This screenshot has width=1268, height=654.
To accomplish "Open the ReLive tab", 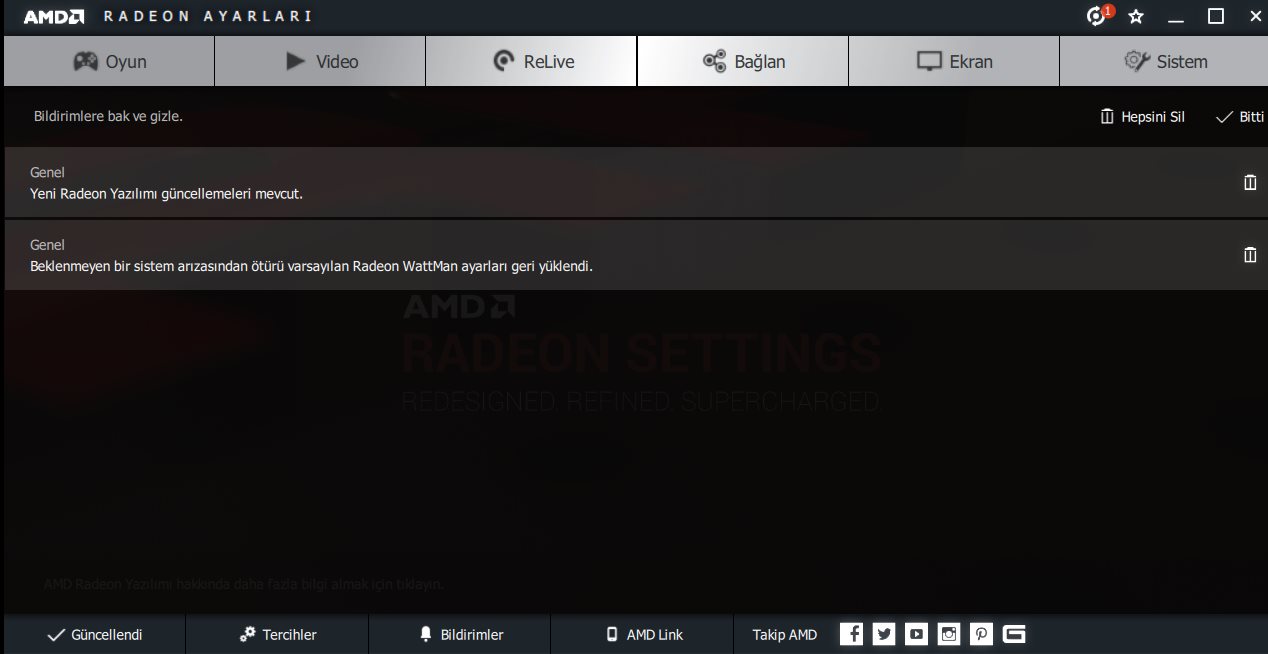I will pyautogui.click(x=531, y=61).
